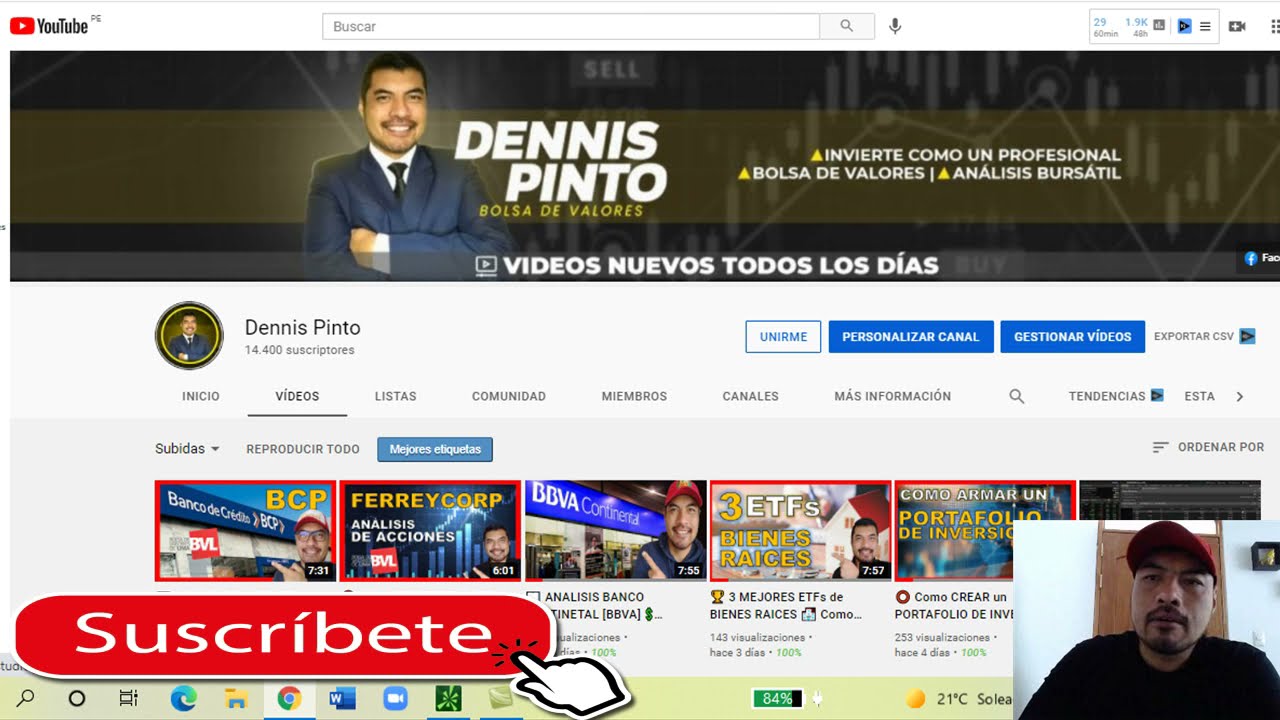Open the Windows taskbar search icon
Image resolution: width=1280 pixels, height=720 pixels.
pyautogui.click(x=26, y=698)
